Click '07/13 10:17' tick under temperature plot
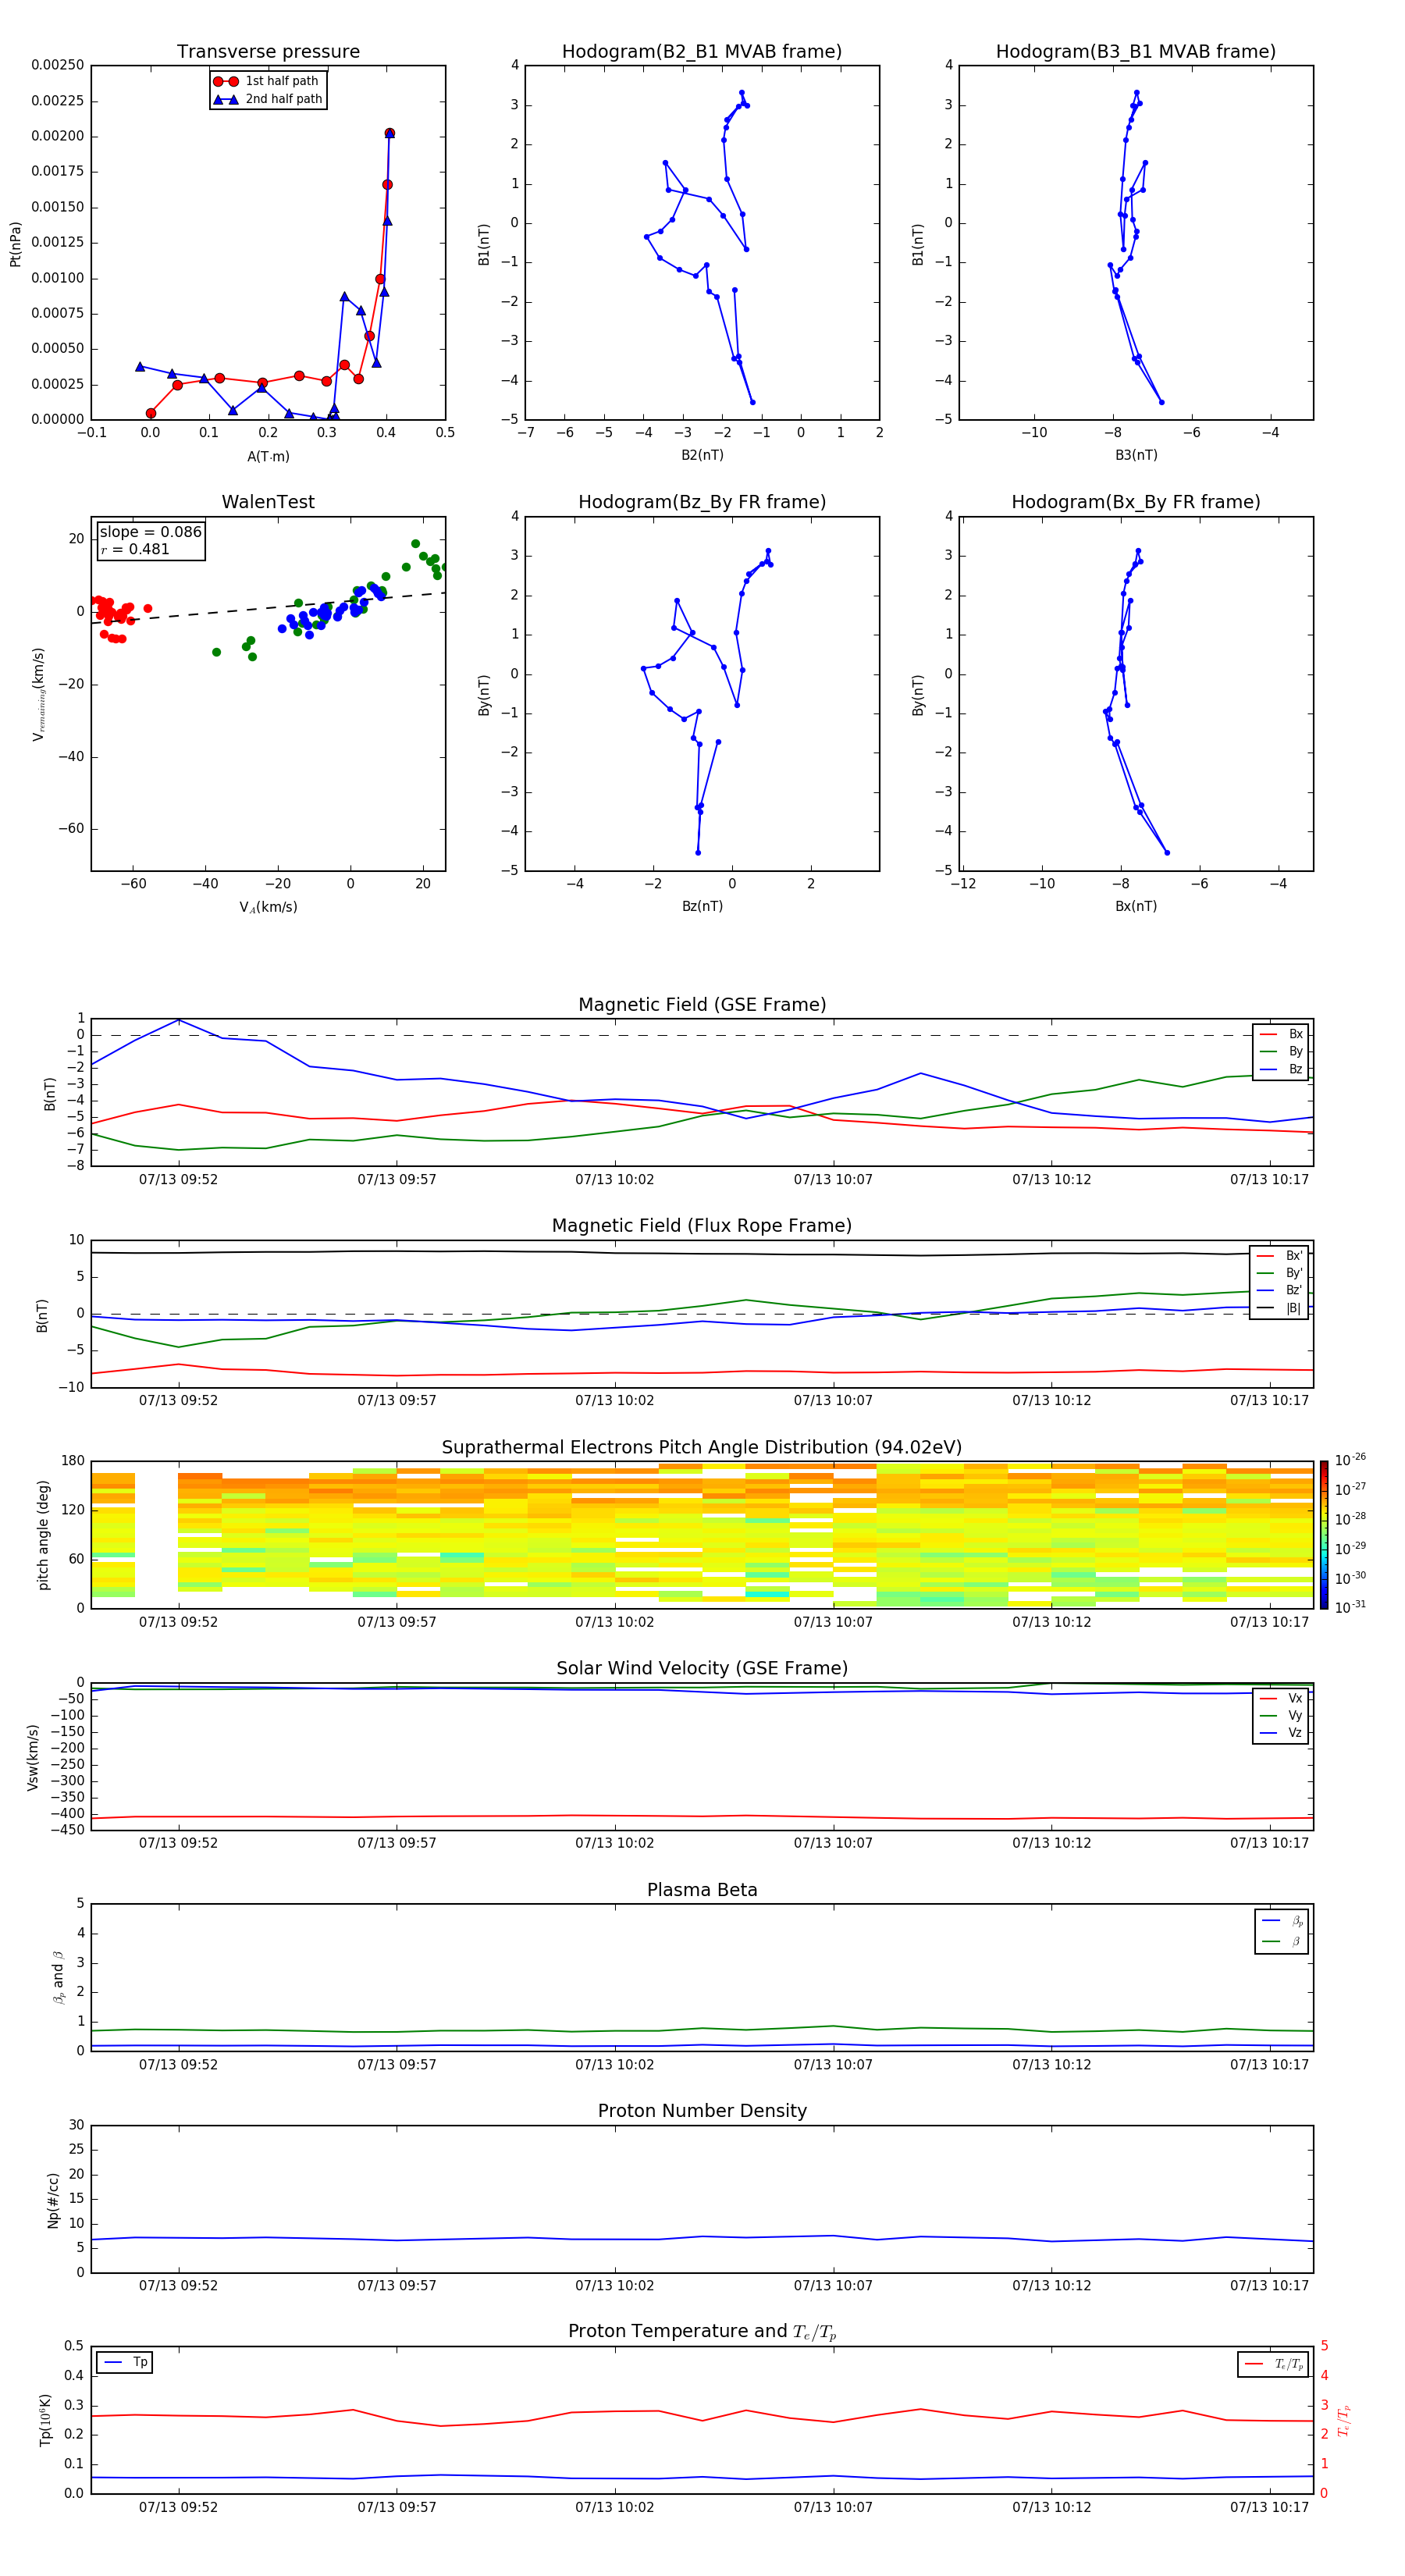1405x2576 pixels. tap(1269, 2507)
